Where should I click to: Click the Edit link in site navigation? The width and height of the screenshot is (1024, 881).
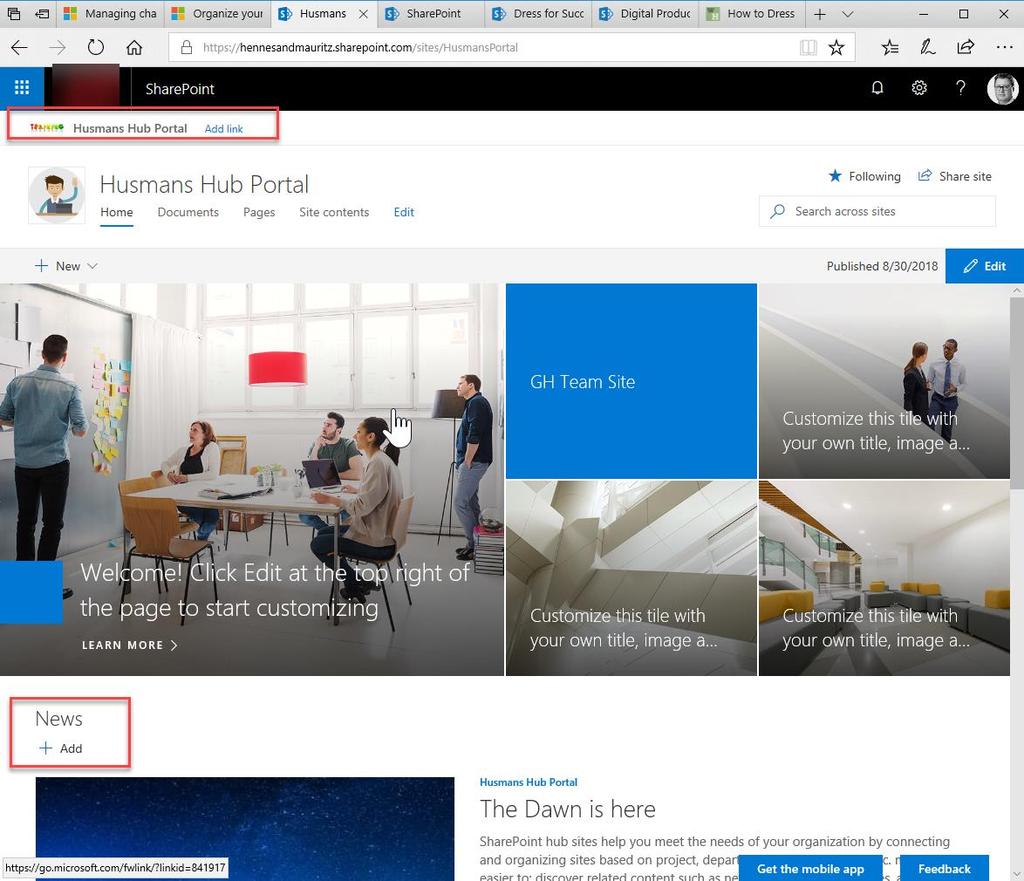pos(404,212)
